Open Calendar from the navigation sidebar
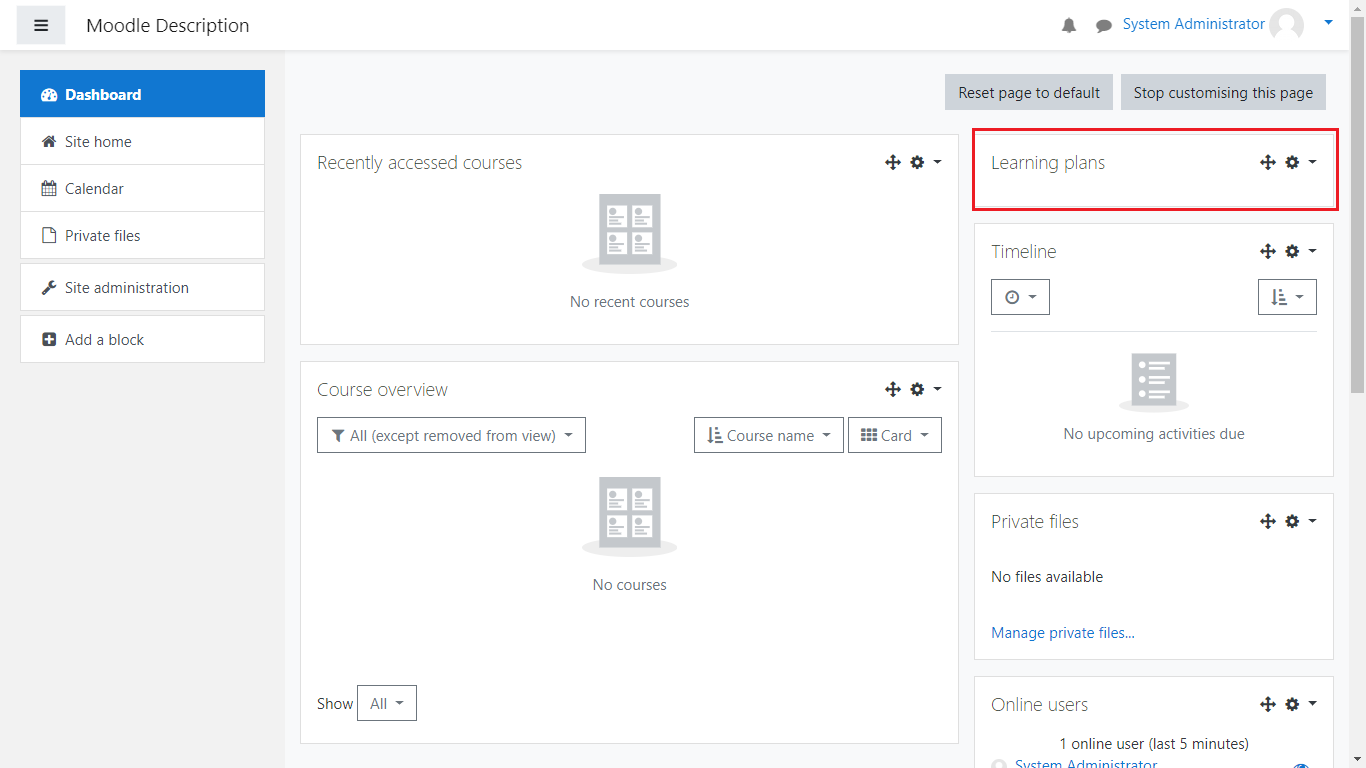 pyautogui.click(x=94, y=189)
